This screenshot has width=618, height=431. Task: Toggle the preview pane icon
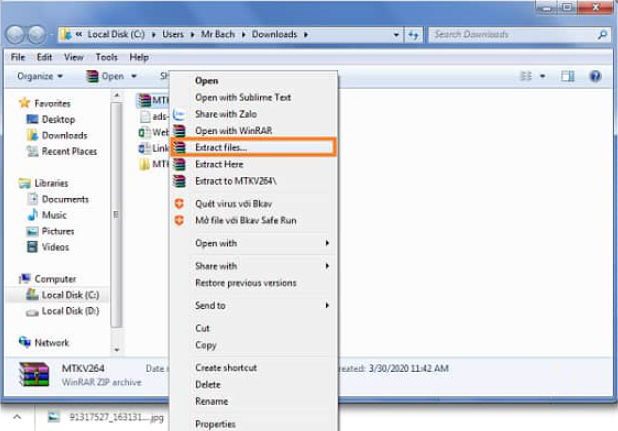[568, 76]
